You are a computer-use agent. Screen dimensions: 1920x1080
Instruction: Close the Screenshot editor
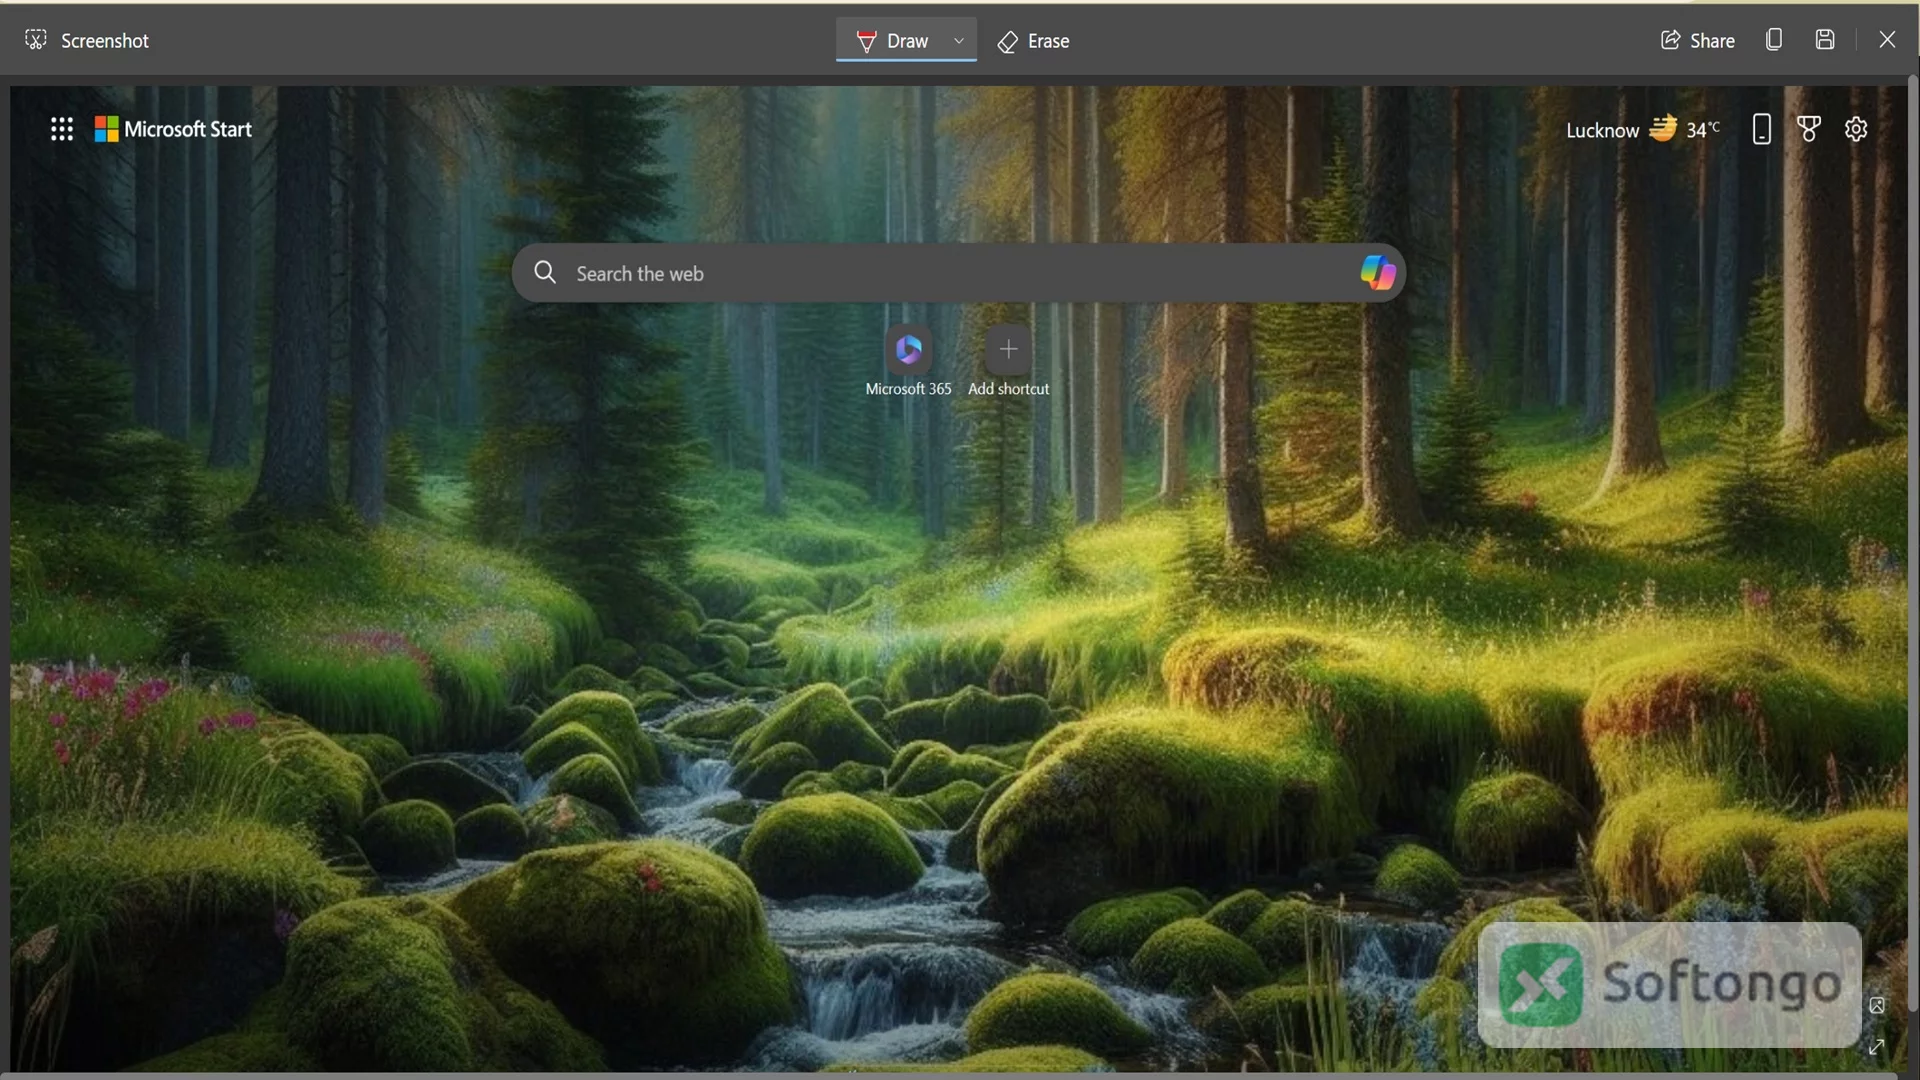(1887, 40)
